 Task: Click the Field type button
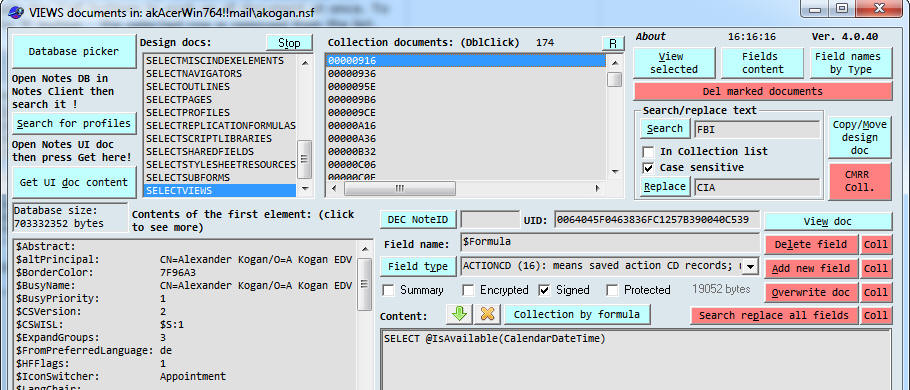(x=418, y=266)
